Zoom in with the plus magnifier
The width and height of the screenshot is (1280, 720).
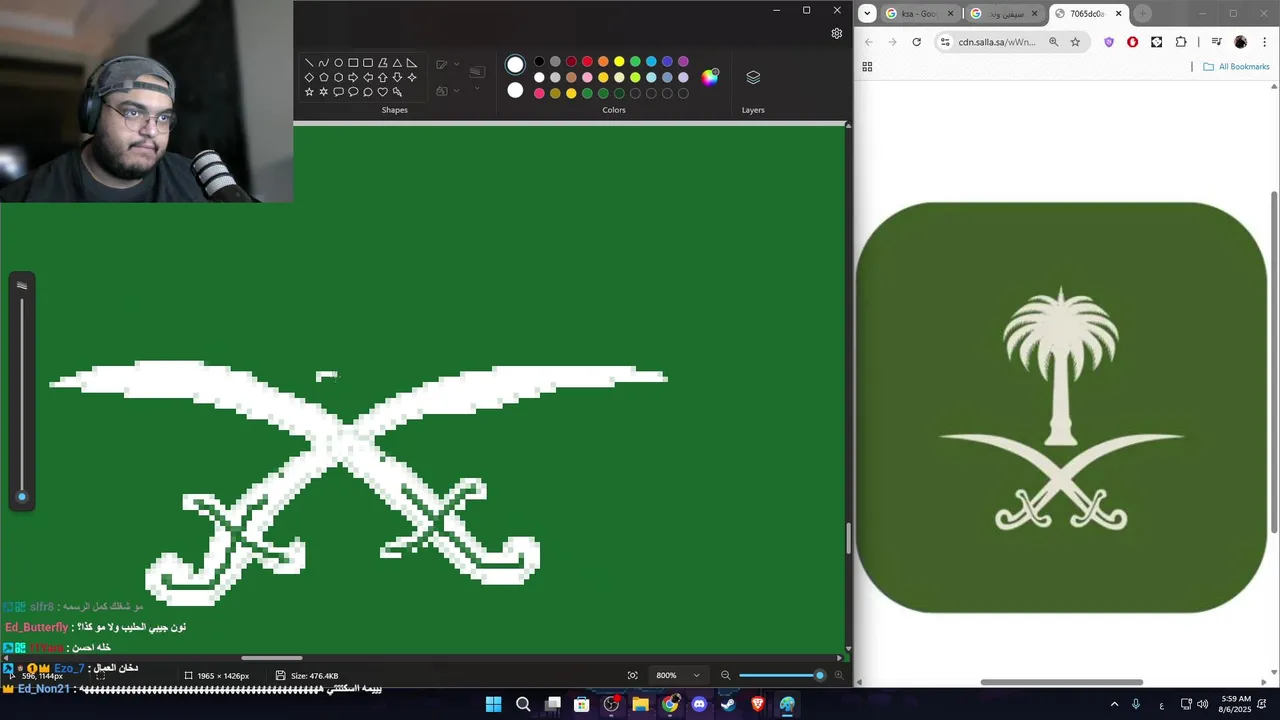click(838, 676)
